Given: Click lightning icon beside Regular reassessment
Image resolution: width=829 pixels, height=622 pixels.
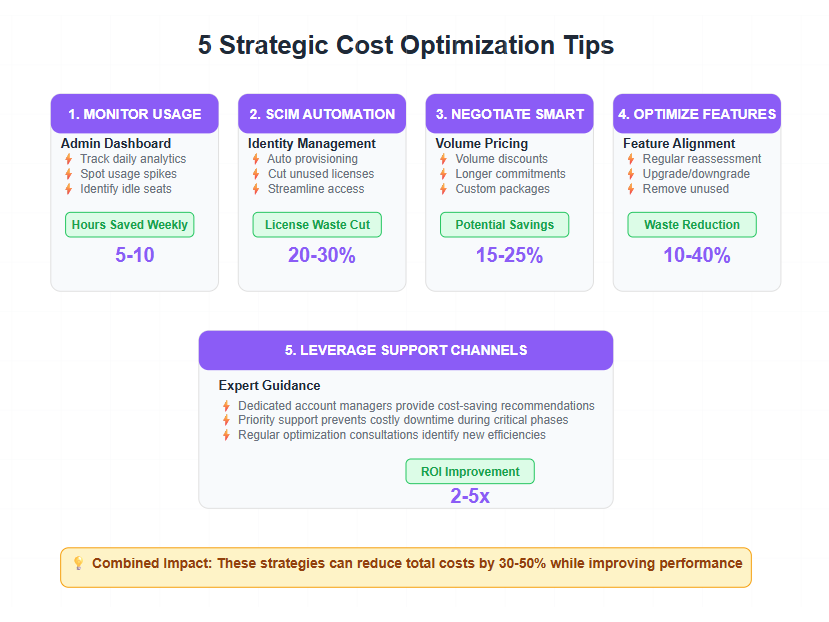Looking at the screenshot, I should click(x=631, y=159).
